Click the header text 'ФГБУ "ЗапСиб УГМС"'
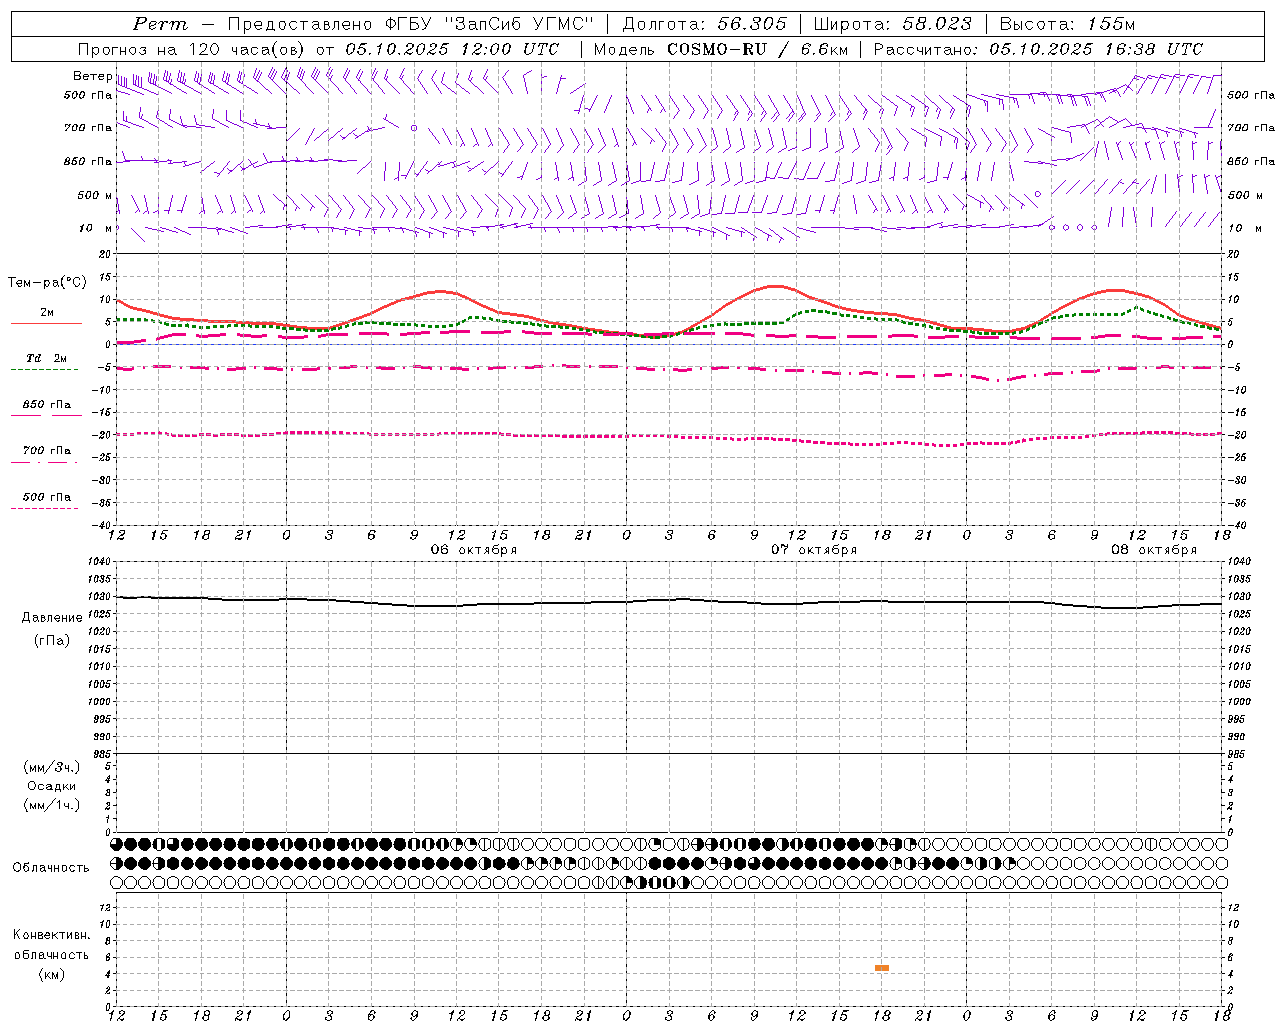Viewport: 1280px width, 1024px height. pyautogui.click(x=489, y=24)
